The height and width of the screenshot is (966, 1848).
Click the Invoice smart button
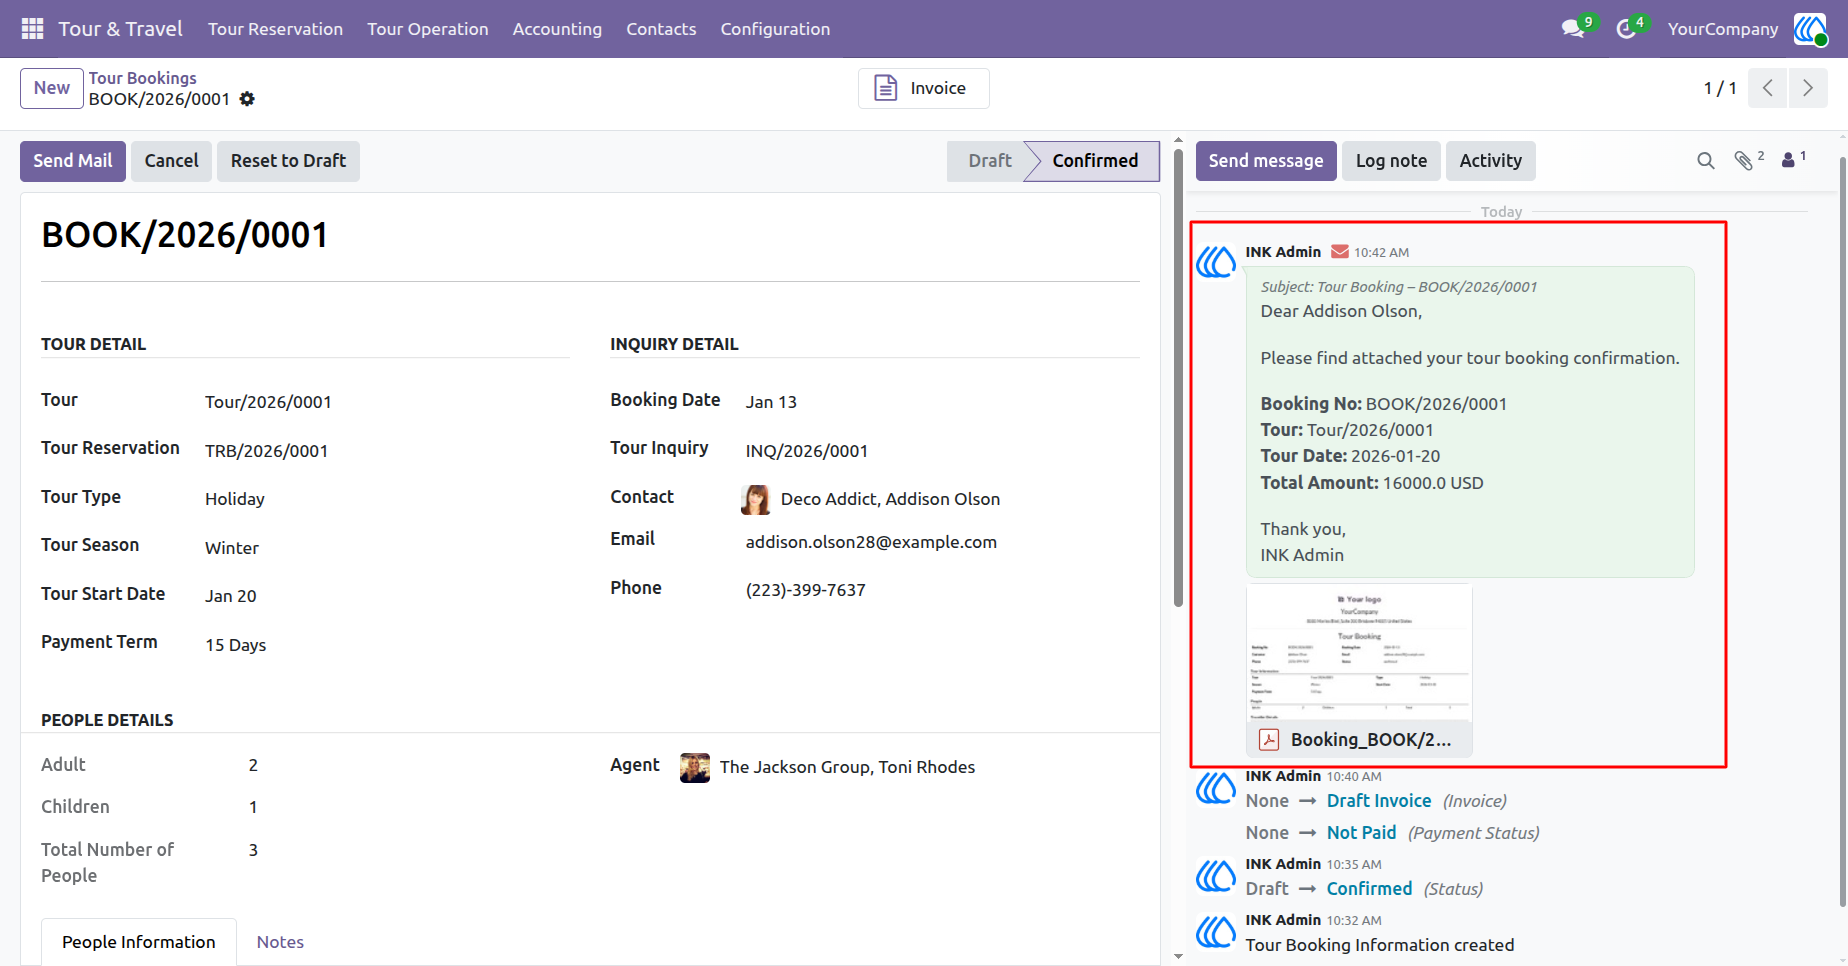pos(924,88)
